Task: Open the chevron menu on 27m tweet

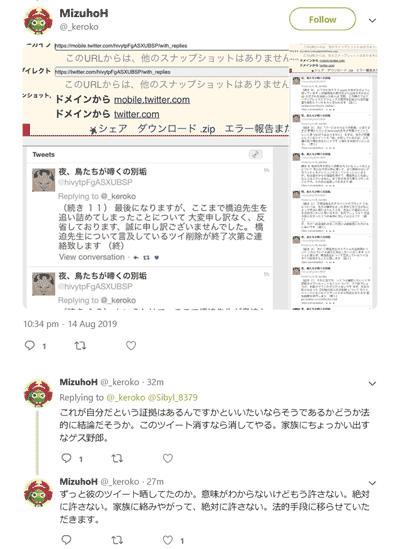Action: (372, 483)
